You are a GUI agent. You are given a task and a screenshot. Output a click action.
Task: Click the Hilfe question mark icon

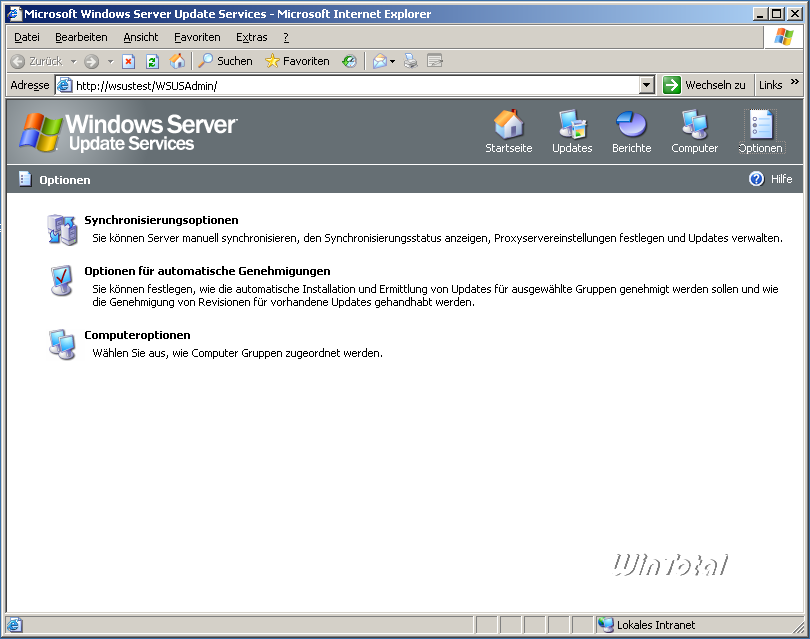point(756,179)
